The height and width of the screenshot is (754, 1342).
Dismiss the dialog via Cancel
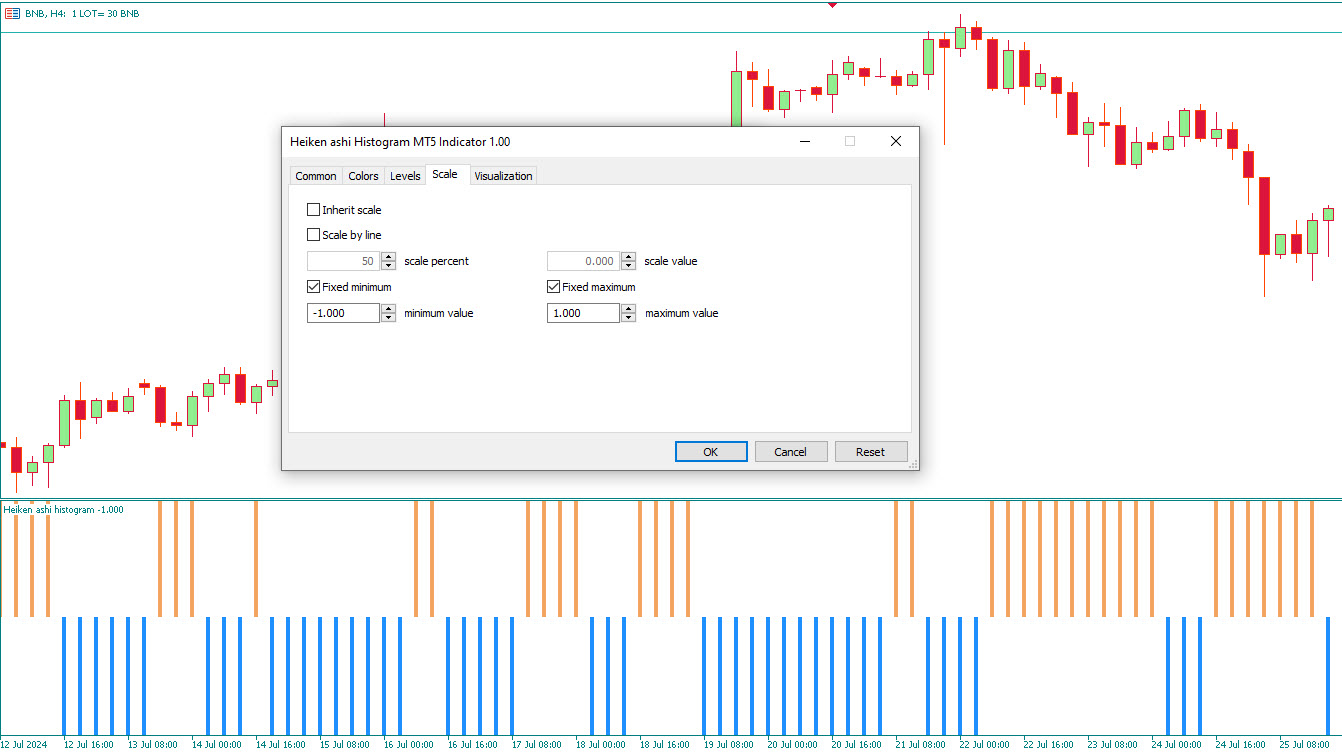pos(791,451)
